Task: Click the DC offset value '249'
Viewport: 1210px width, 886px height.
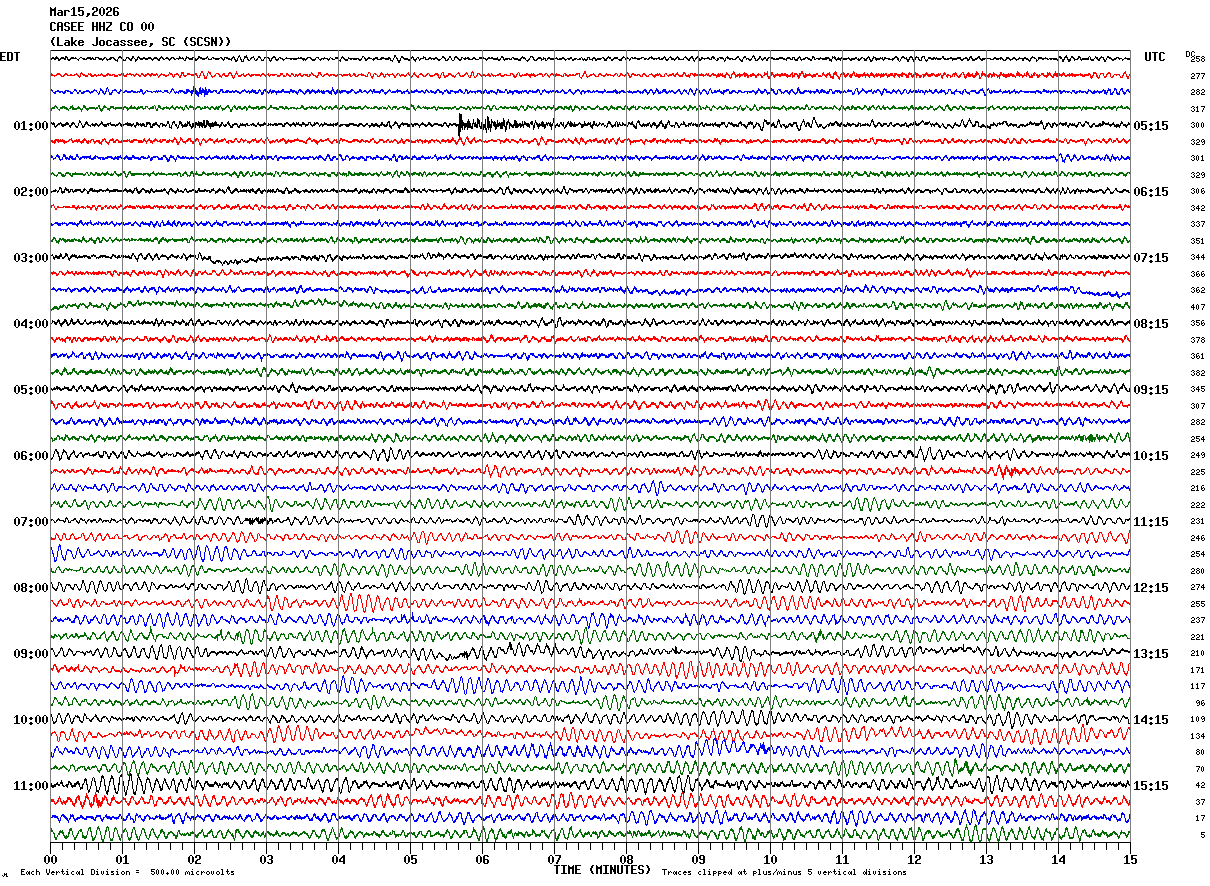Action: (x=1197, y=456)
